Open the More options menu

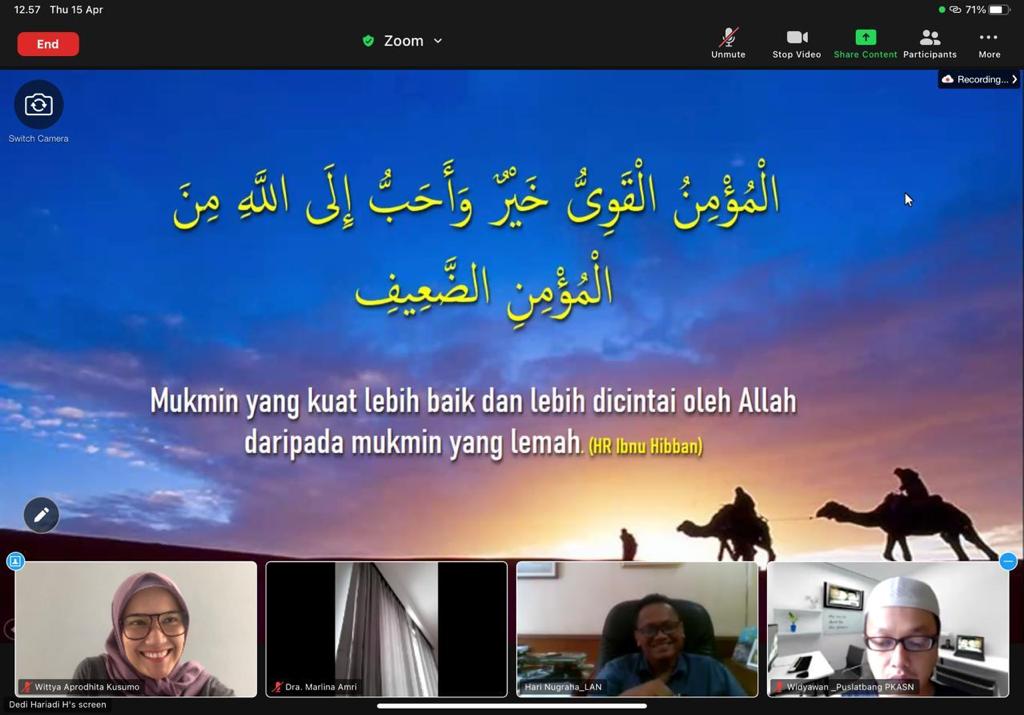tap(989, 43)
